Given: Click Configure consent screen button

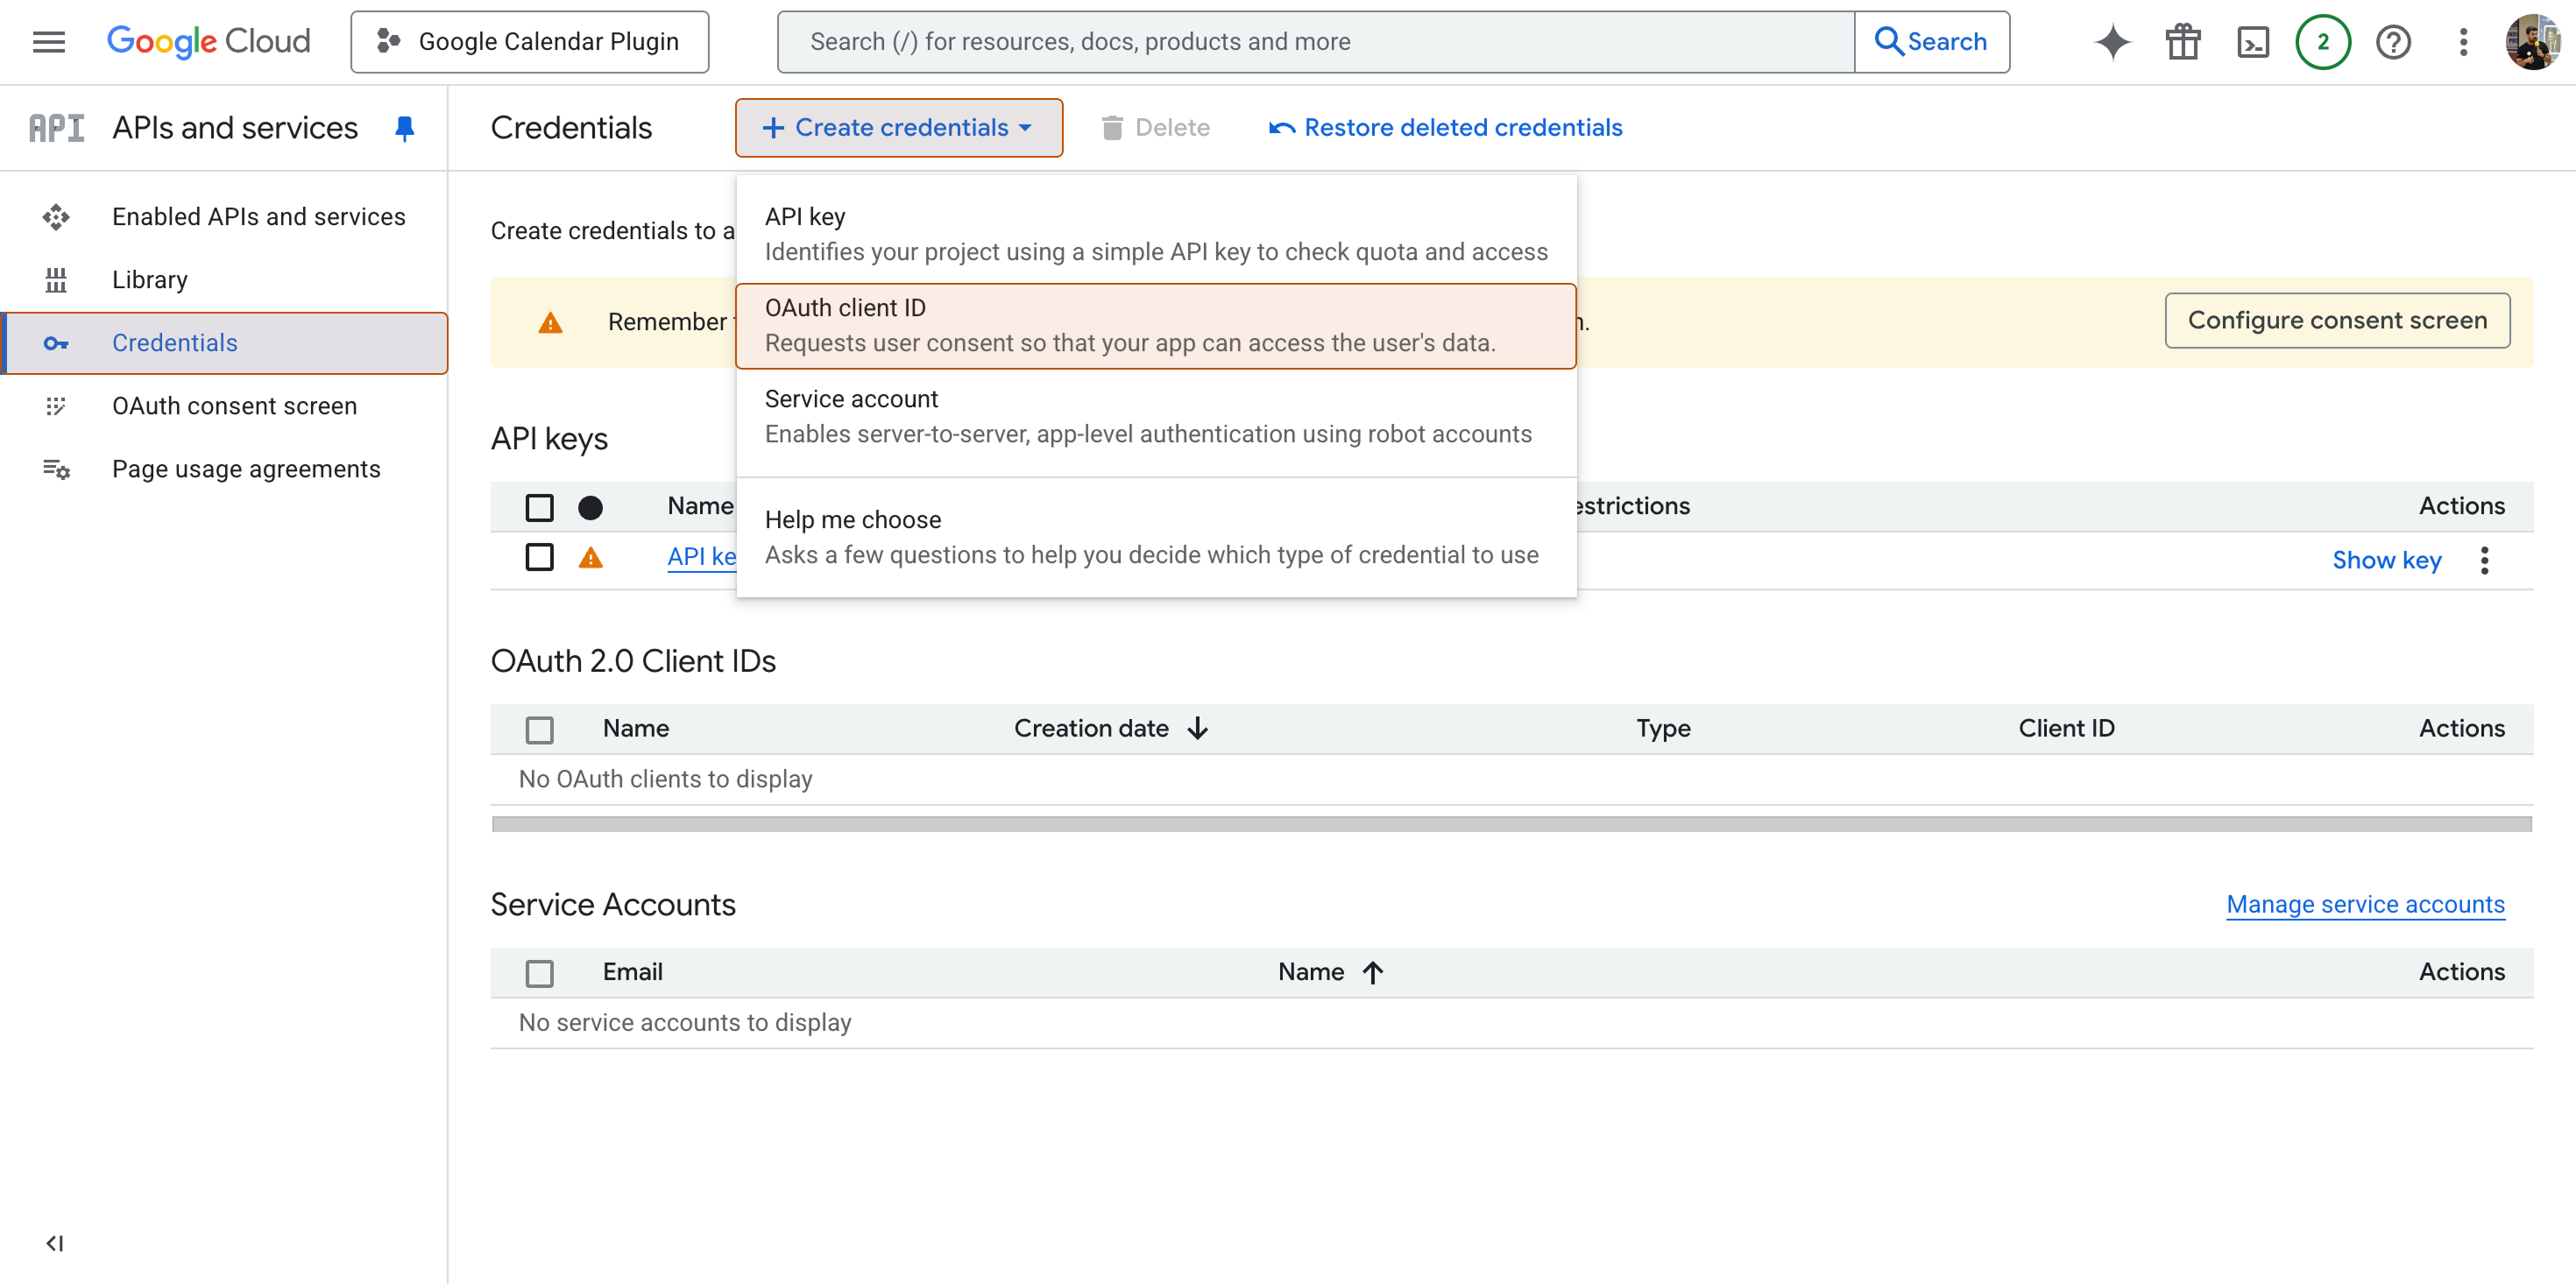Looking at the screenshot, I should (2336, 320).
